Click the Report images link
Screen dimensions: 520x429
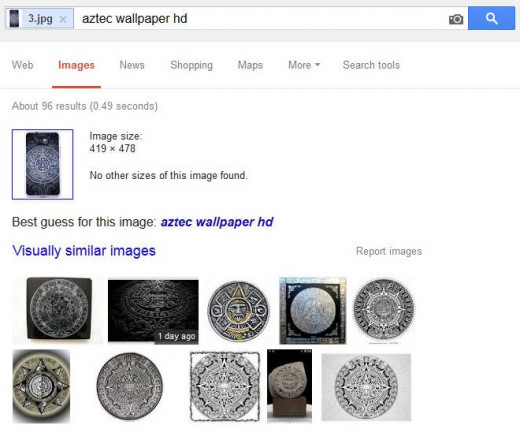pos(389,251)
